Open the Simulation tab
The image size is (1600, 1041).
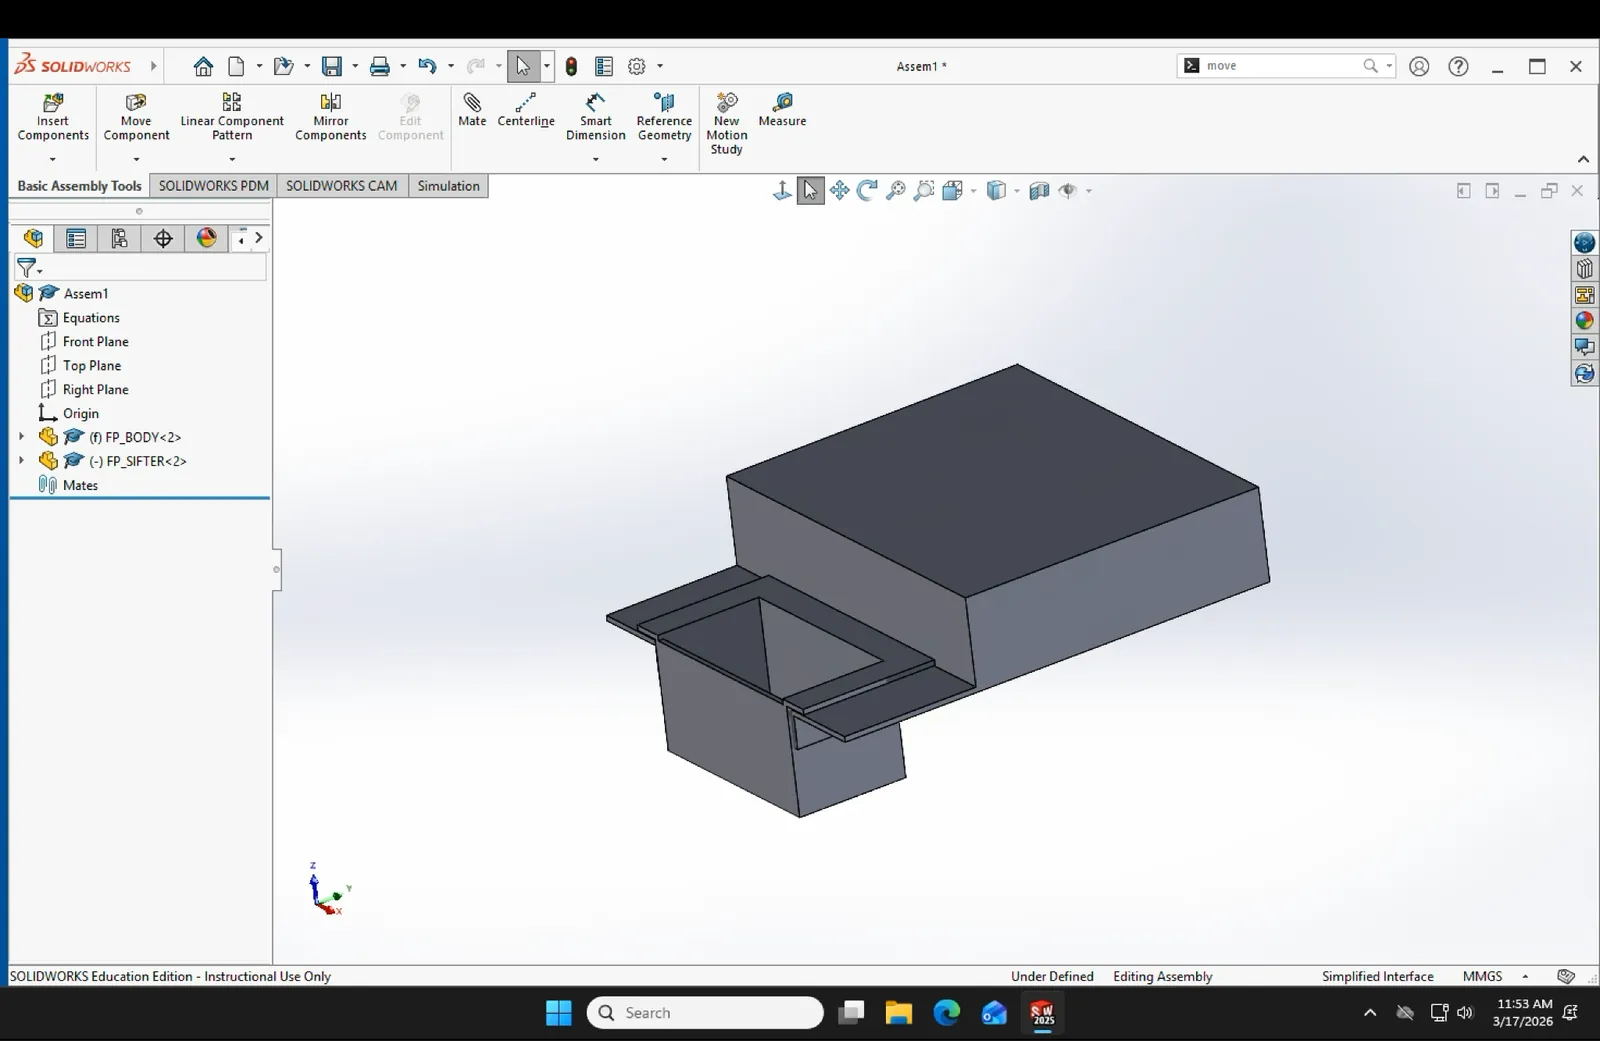(448, 186)
